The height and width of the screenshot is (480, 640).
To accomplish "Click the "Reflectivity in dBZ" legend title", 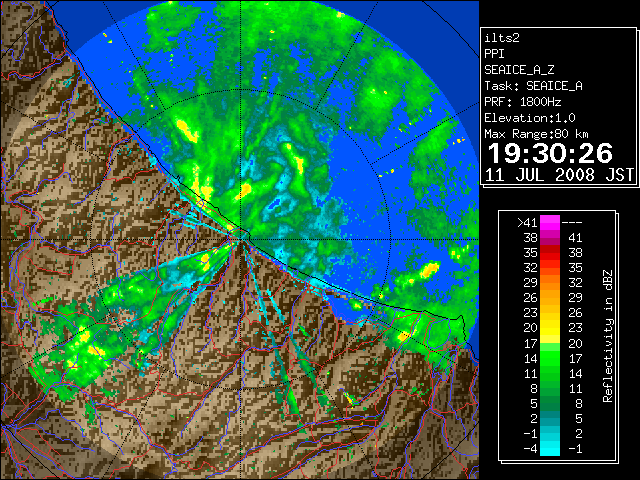I will pos(607,336).
